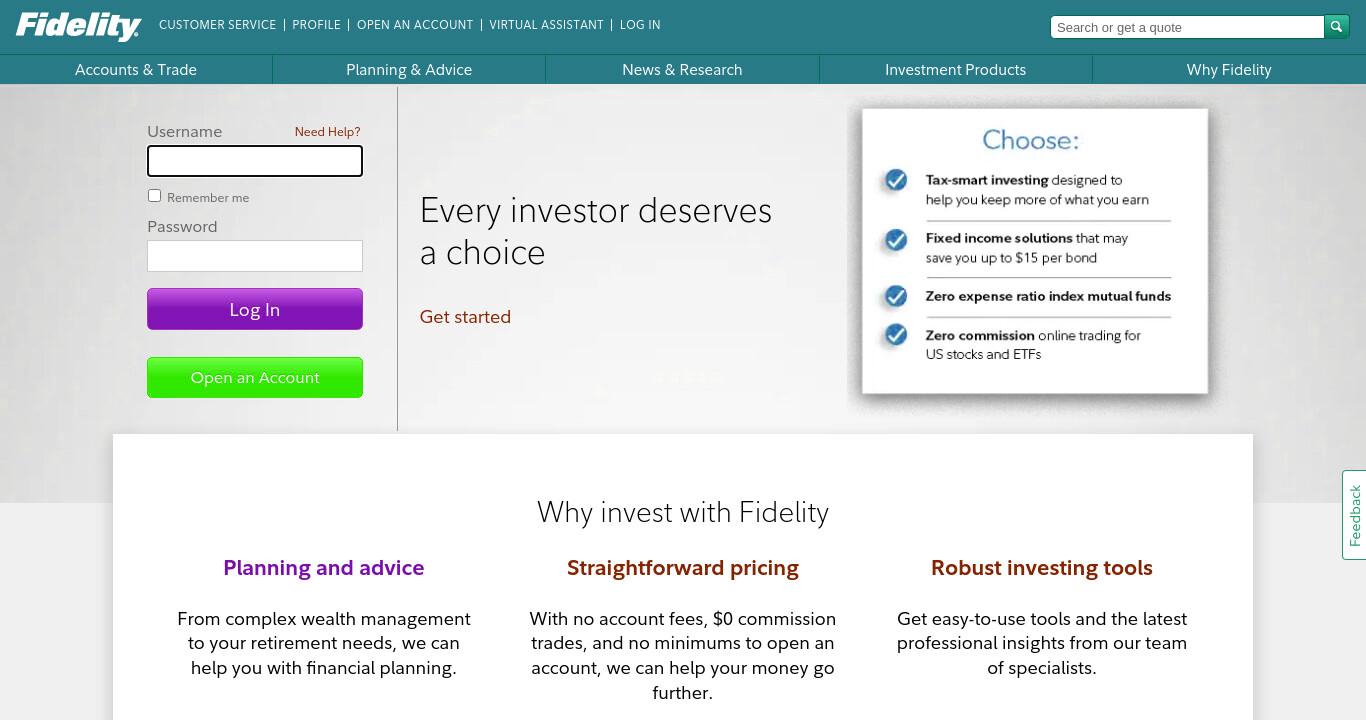
Task: Focus the Password input field
Action: (x=255, y=256)
